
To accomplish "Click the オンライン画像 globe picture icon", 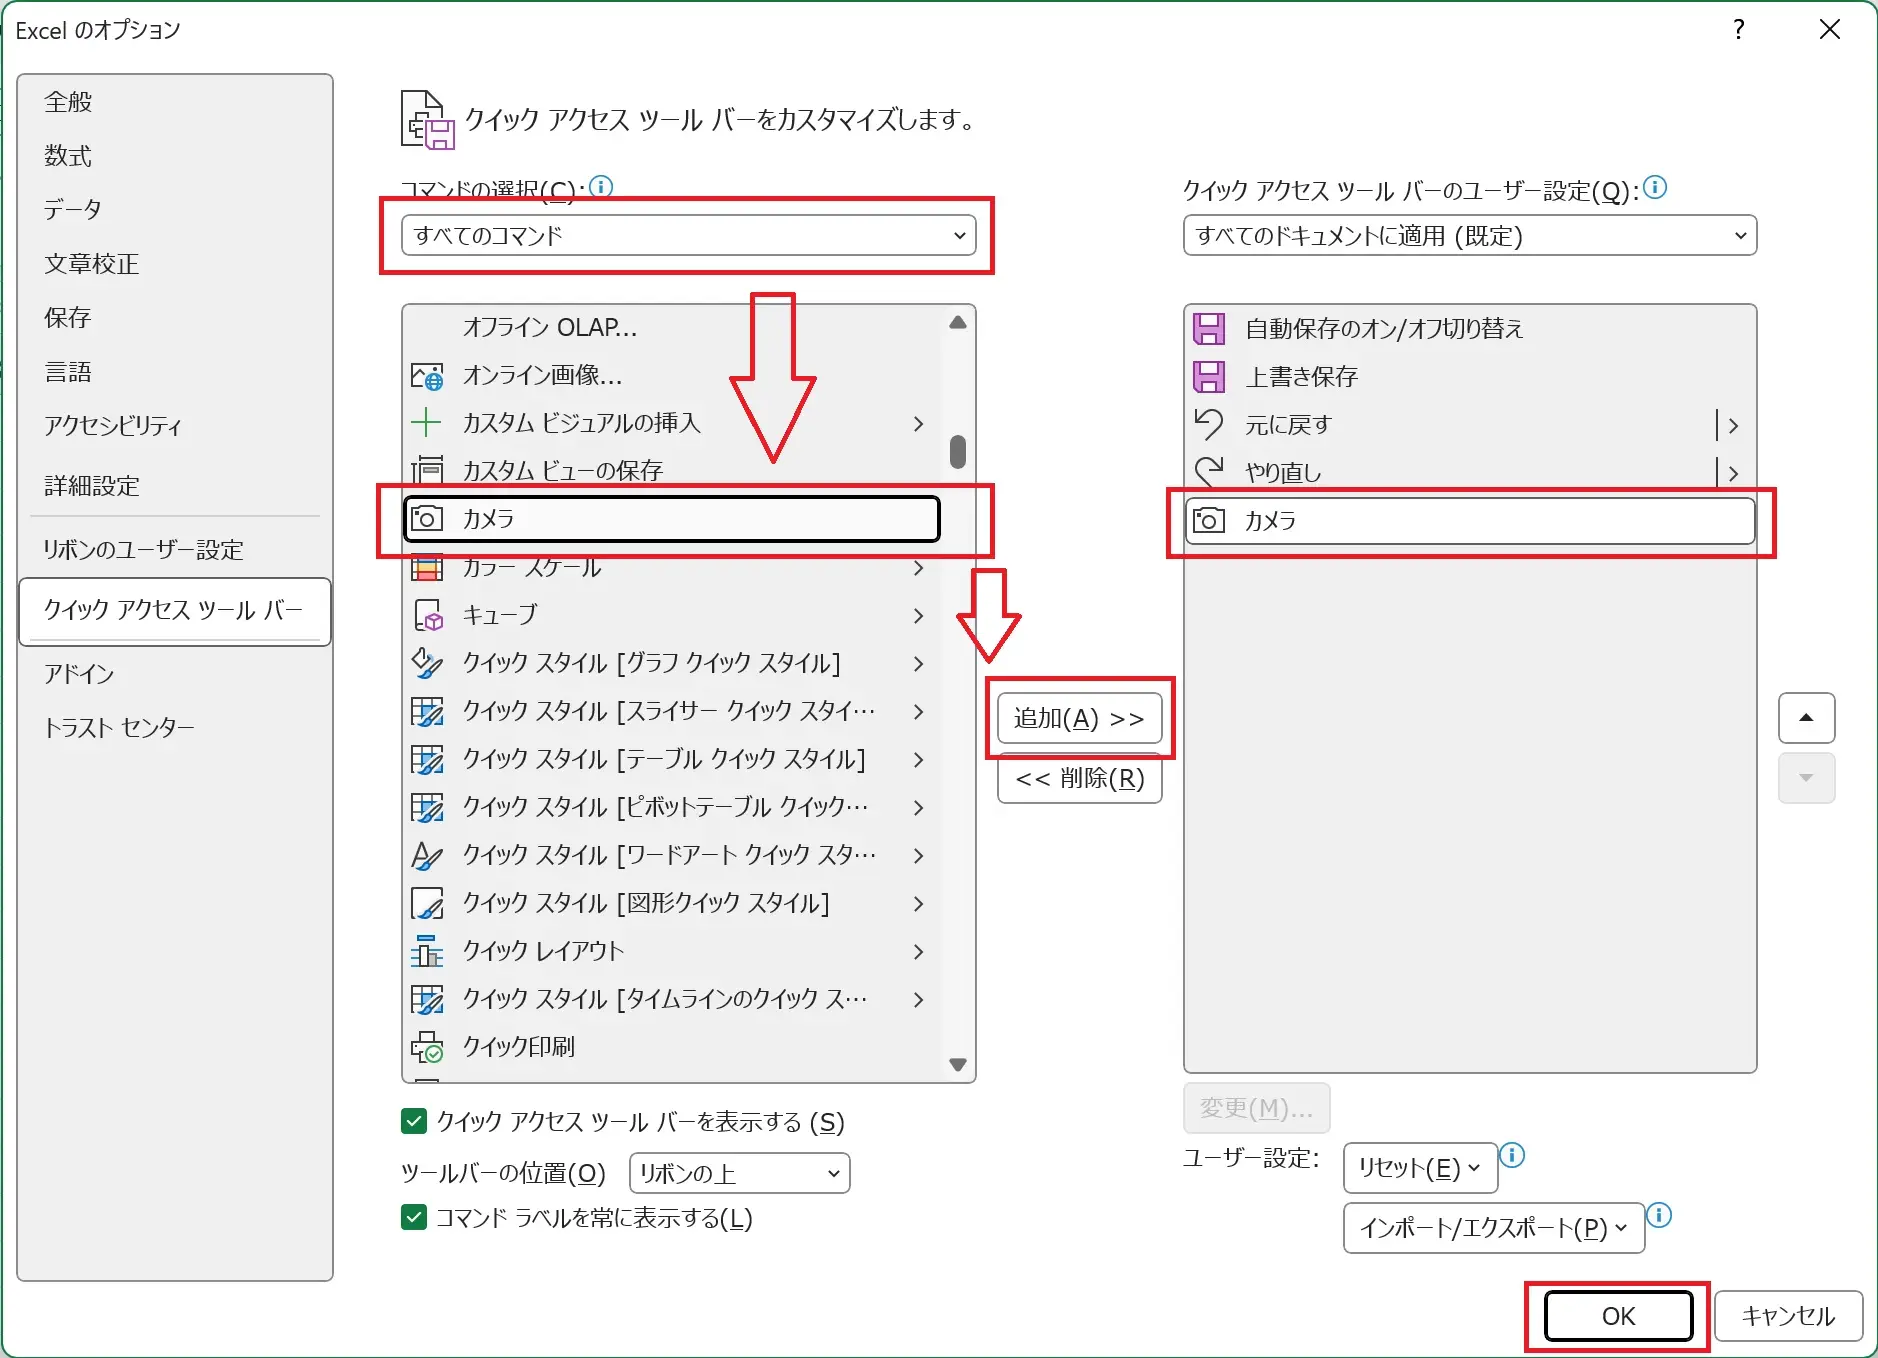I will coord(427,376).
